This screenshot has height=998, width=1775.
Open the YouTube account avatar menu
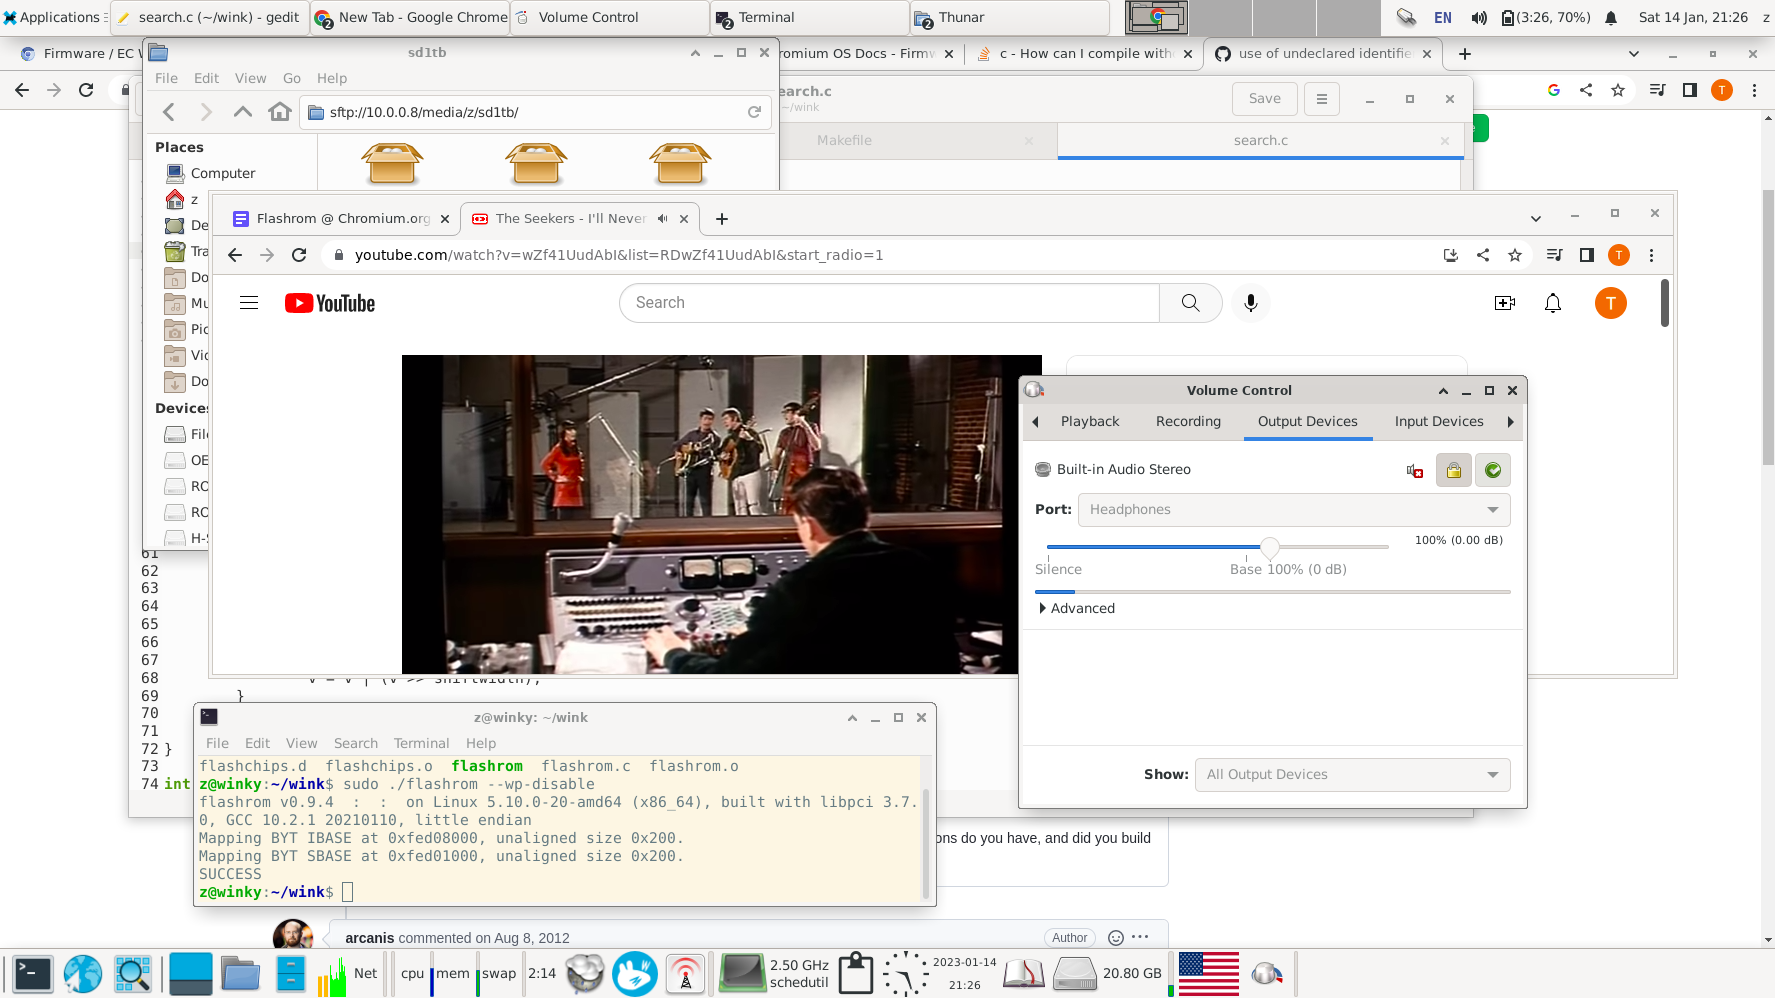click(x=1610, y=303)
